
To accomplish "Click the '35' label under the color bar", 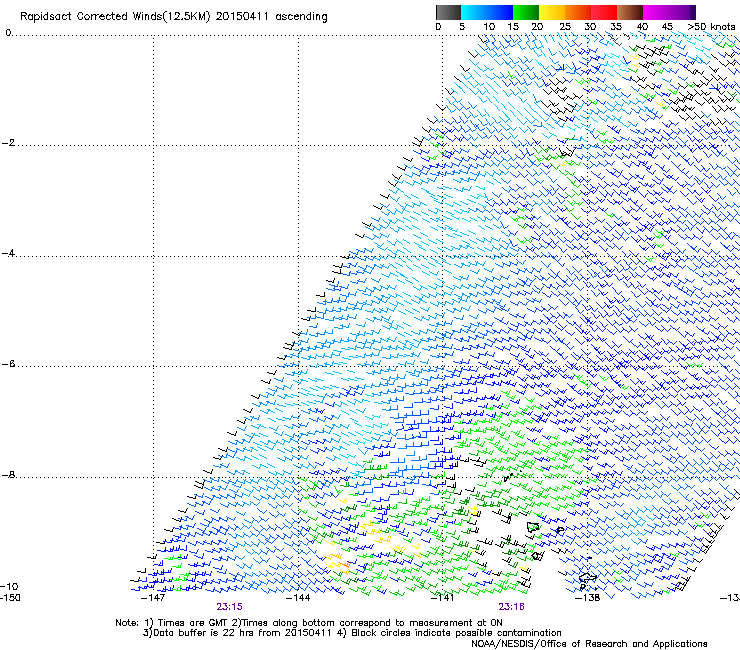I will click(616, 27).
